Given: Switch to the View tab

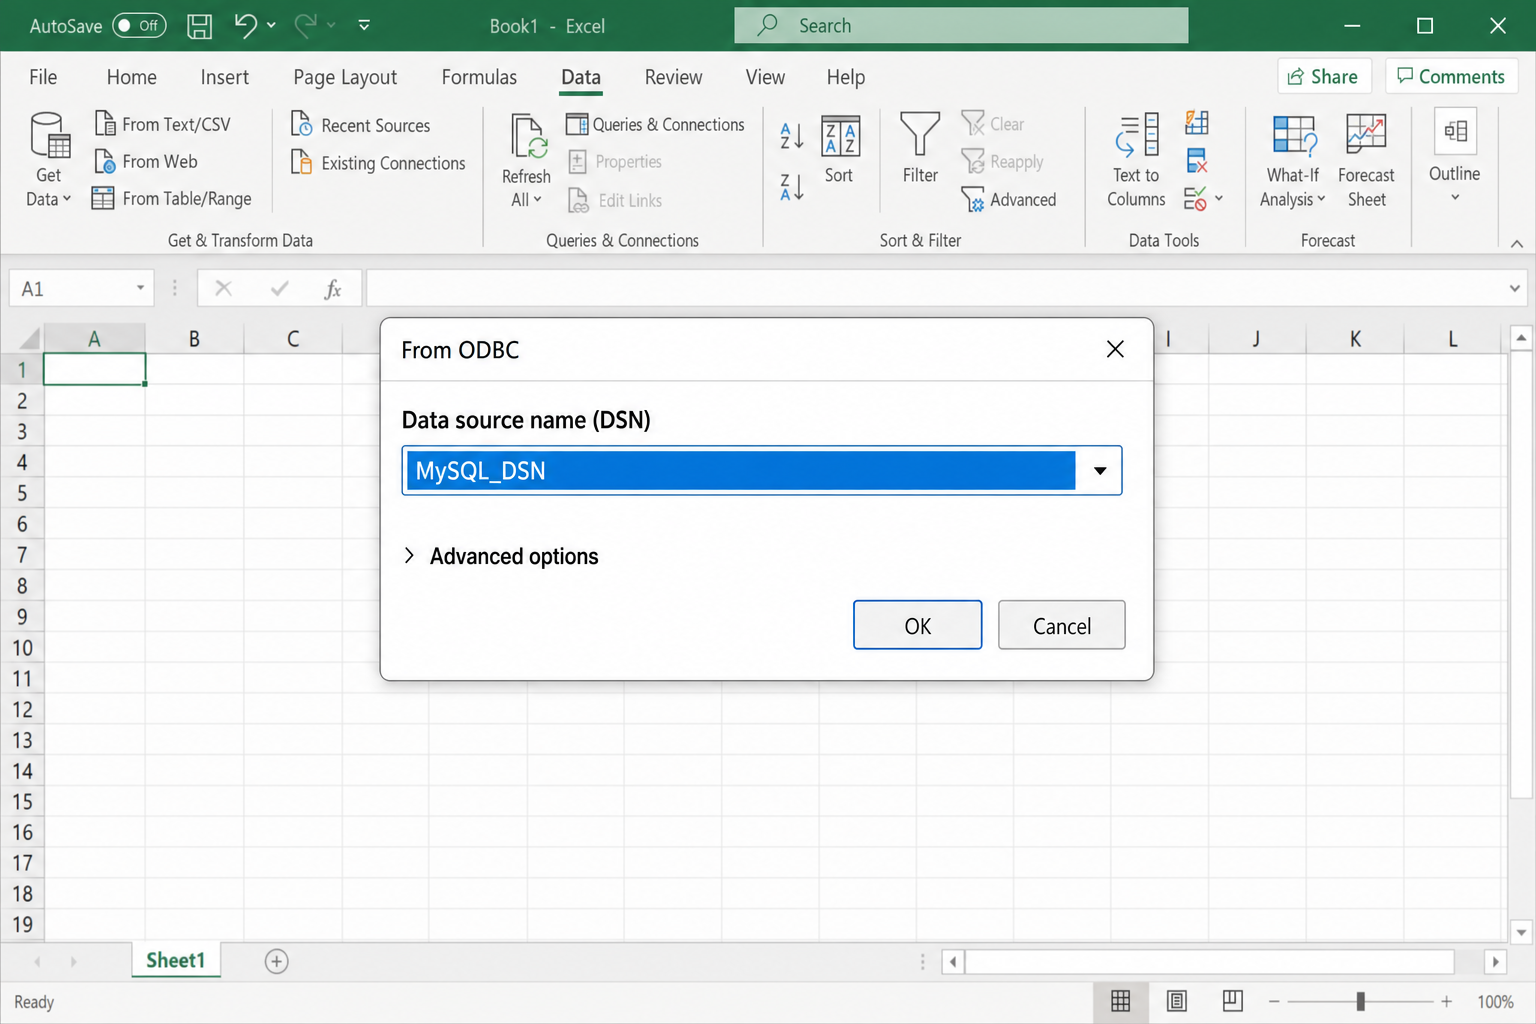Looking at the screenshot, I should [765, 77].
